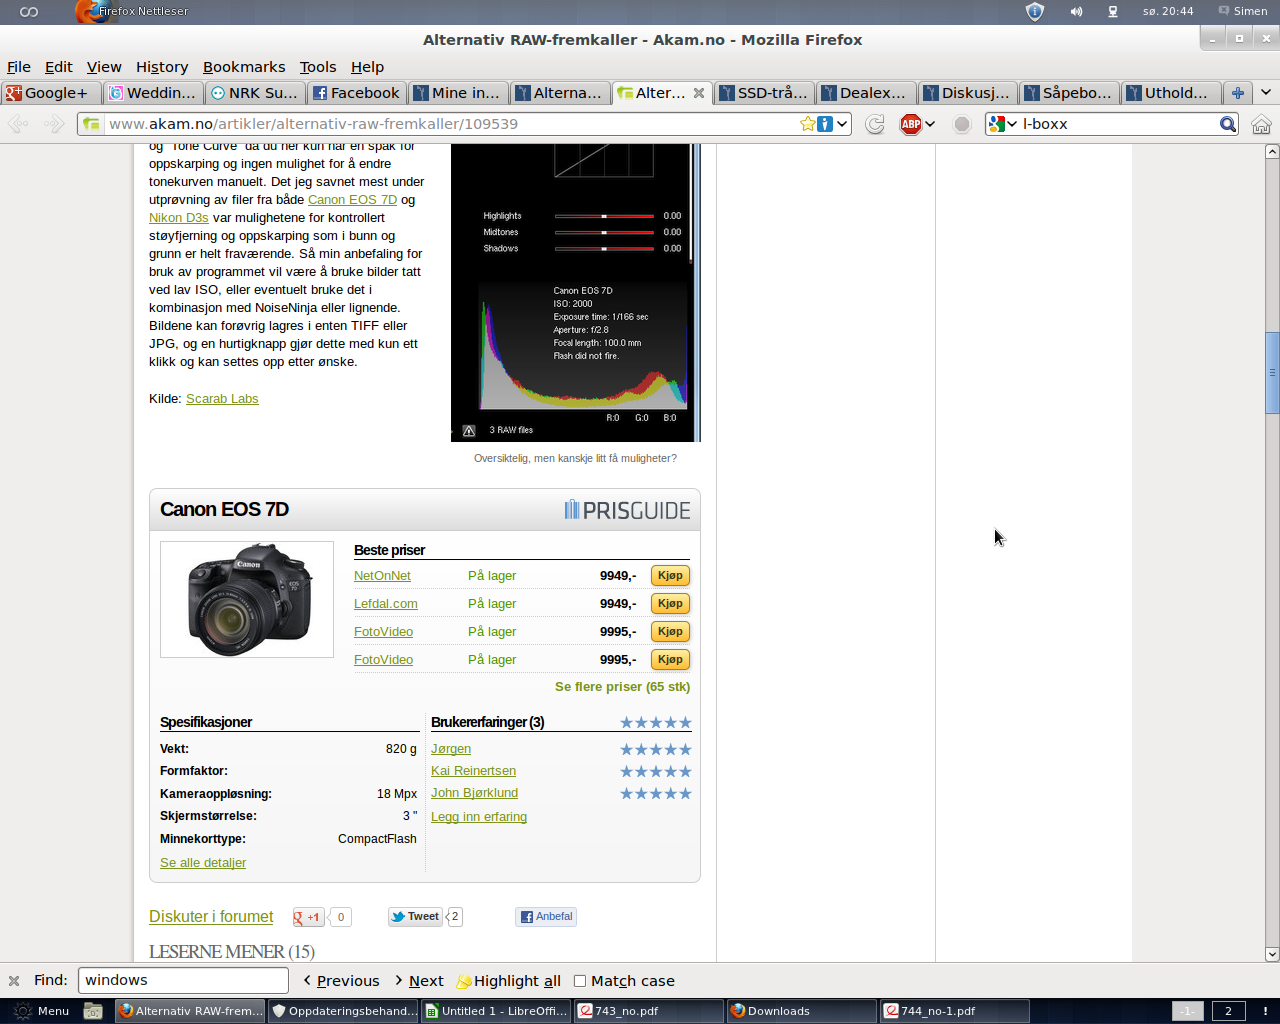Click the page vertical scrollbar thumb
The image size is (1280, 1024).
pyautogui.click(x=1272, y=373)
